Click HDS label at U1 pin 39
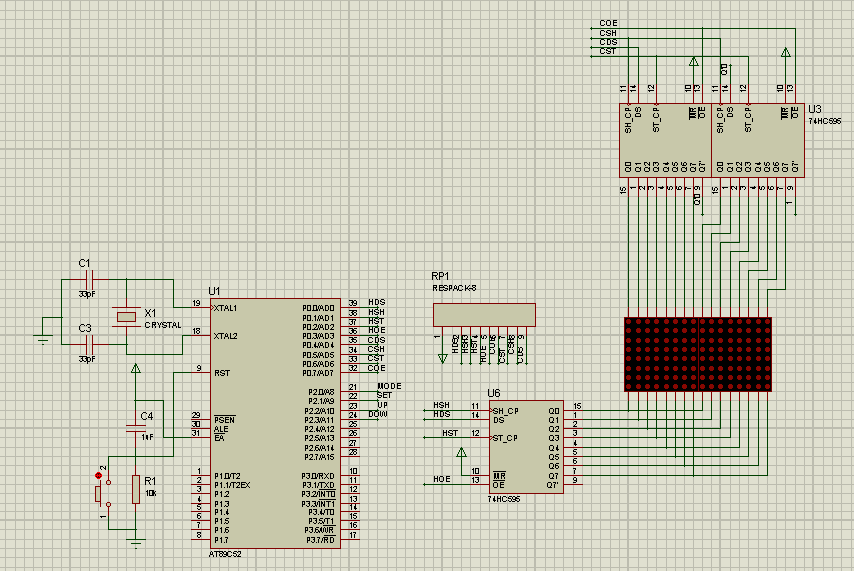This screenshot has width=854, height=571. click(x=376, y=302)
